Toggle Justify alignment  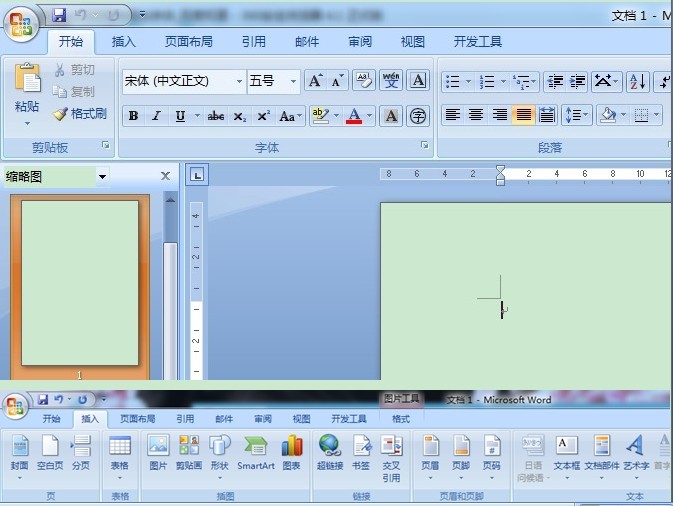click(x=523, y=115)
